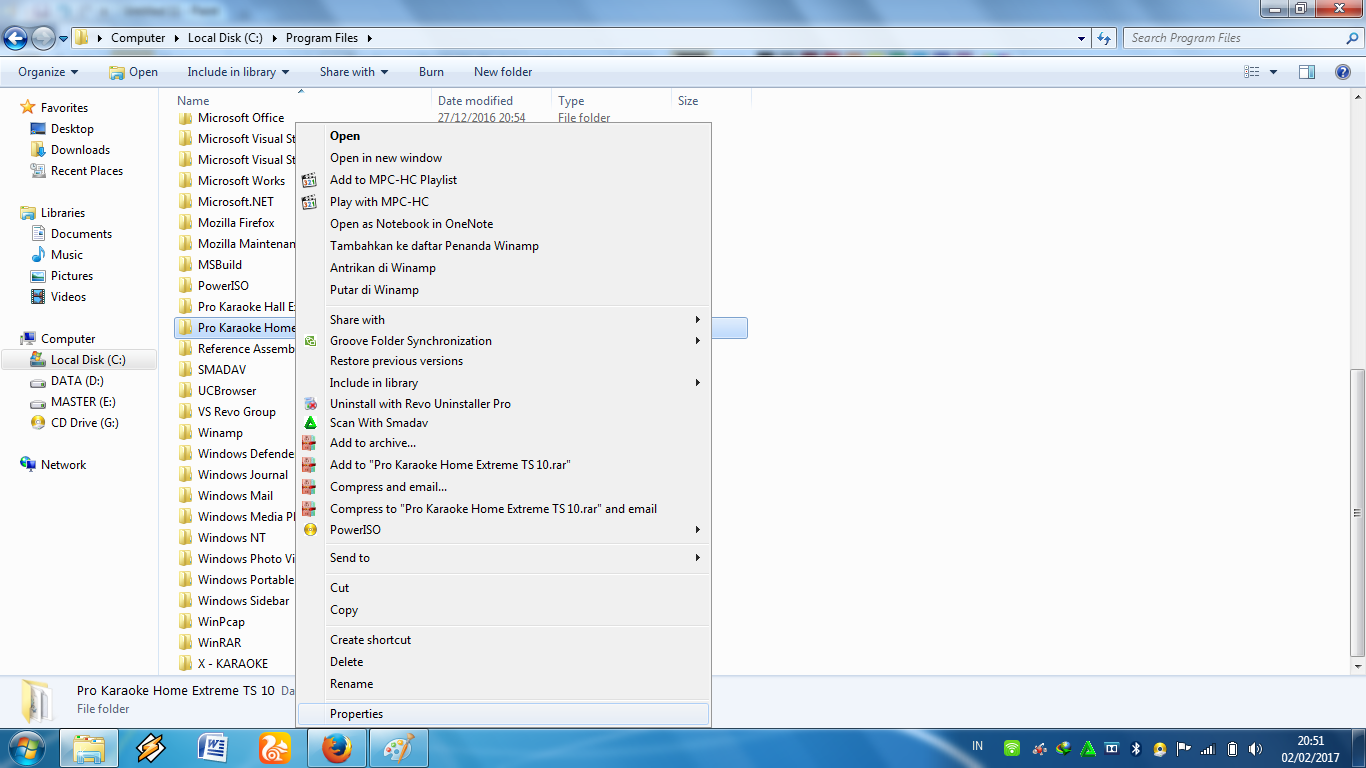Click the Burn toolbar button
The width and height of the screenshot is (1366, 768).
[x=431, y=72]
